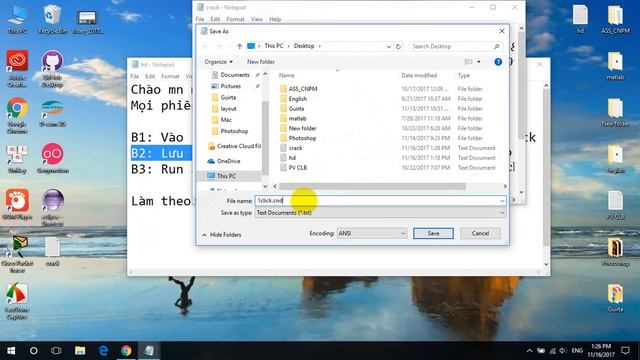The image size is (640, 360).
Task: Open Microsoft Edge from the taskbar
Action: point(103,351)
